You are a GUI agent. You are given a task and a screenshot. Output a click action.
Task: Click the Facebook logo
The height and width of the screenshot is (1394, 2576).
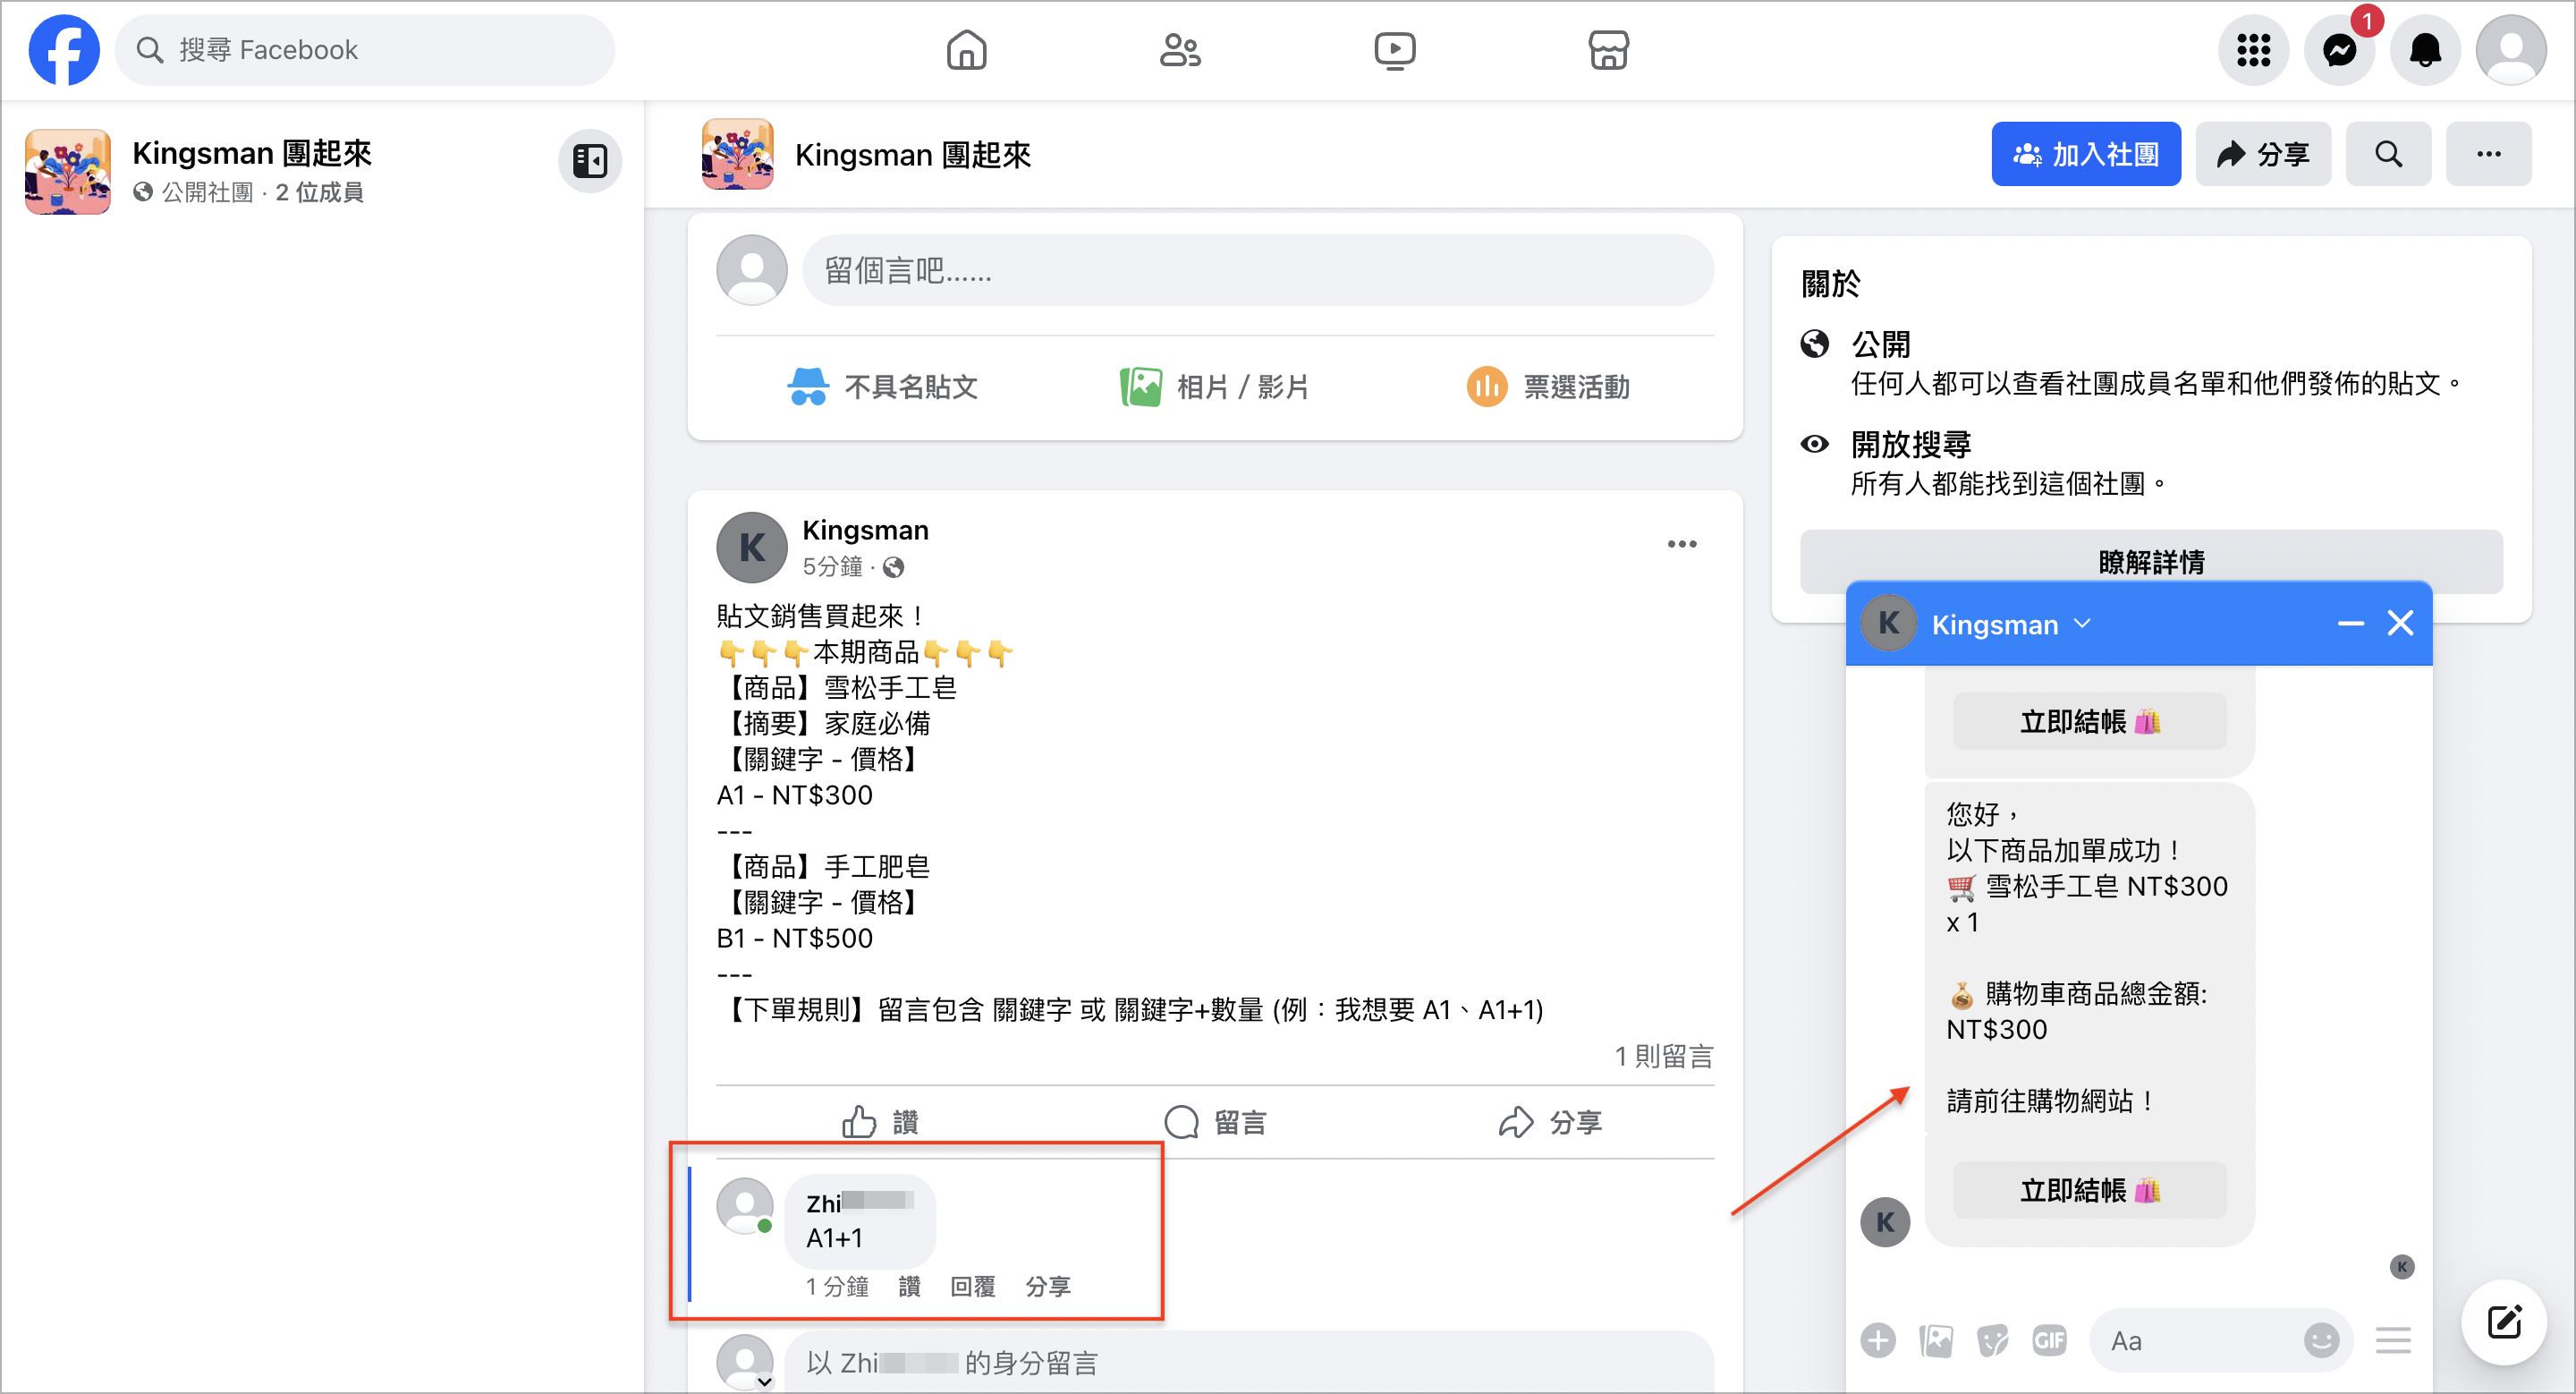[64, 50]
